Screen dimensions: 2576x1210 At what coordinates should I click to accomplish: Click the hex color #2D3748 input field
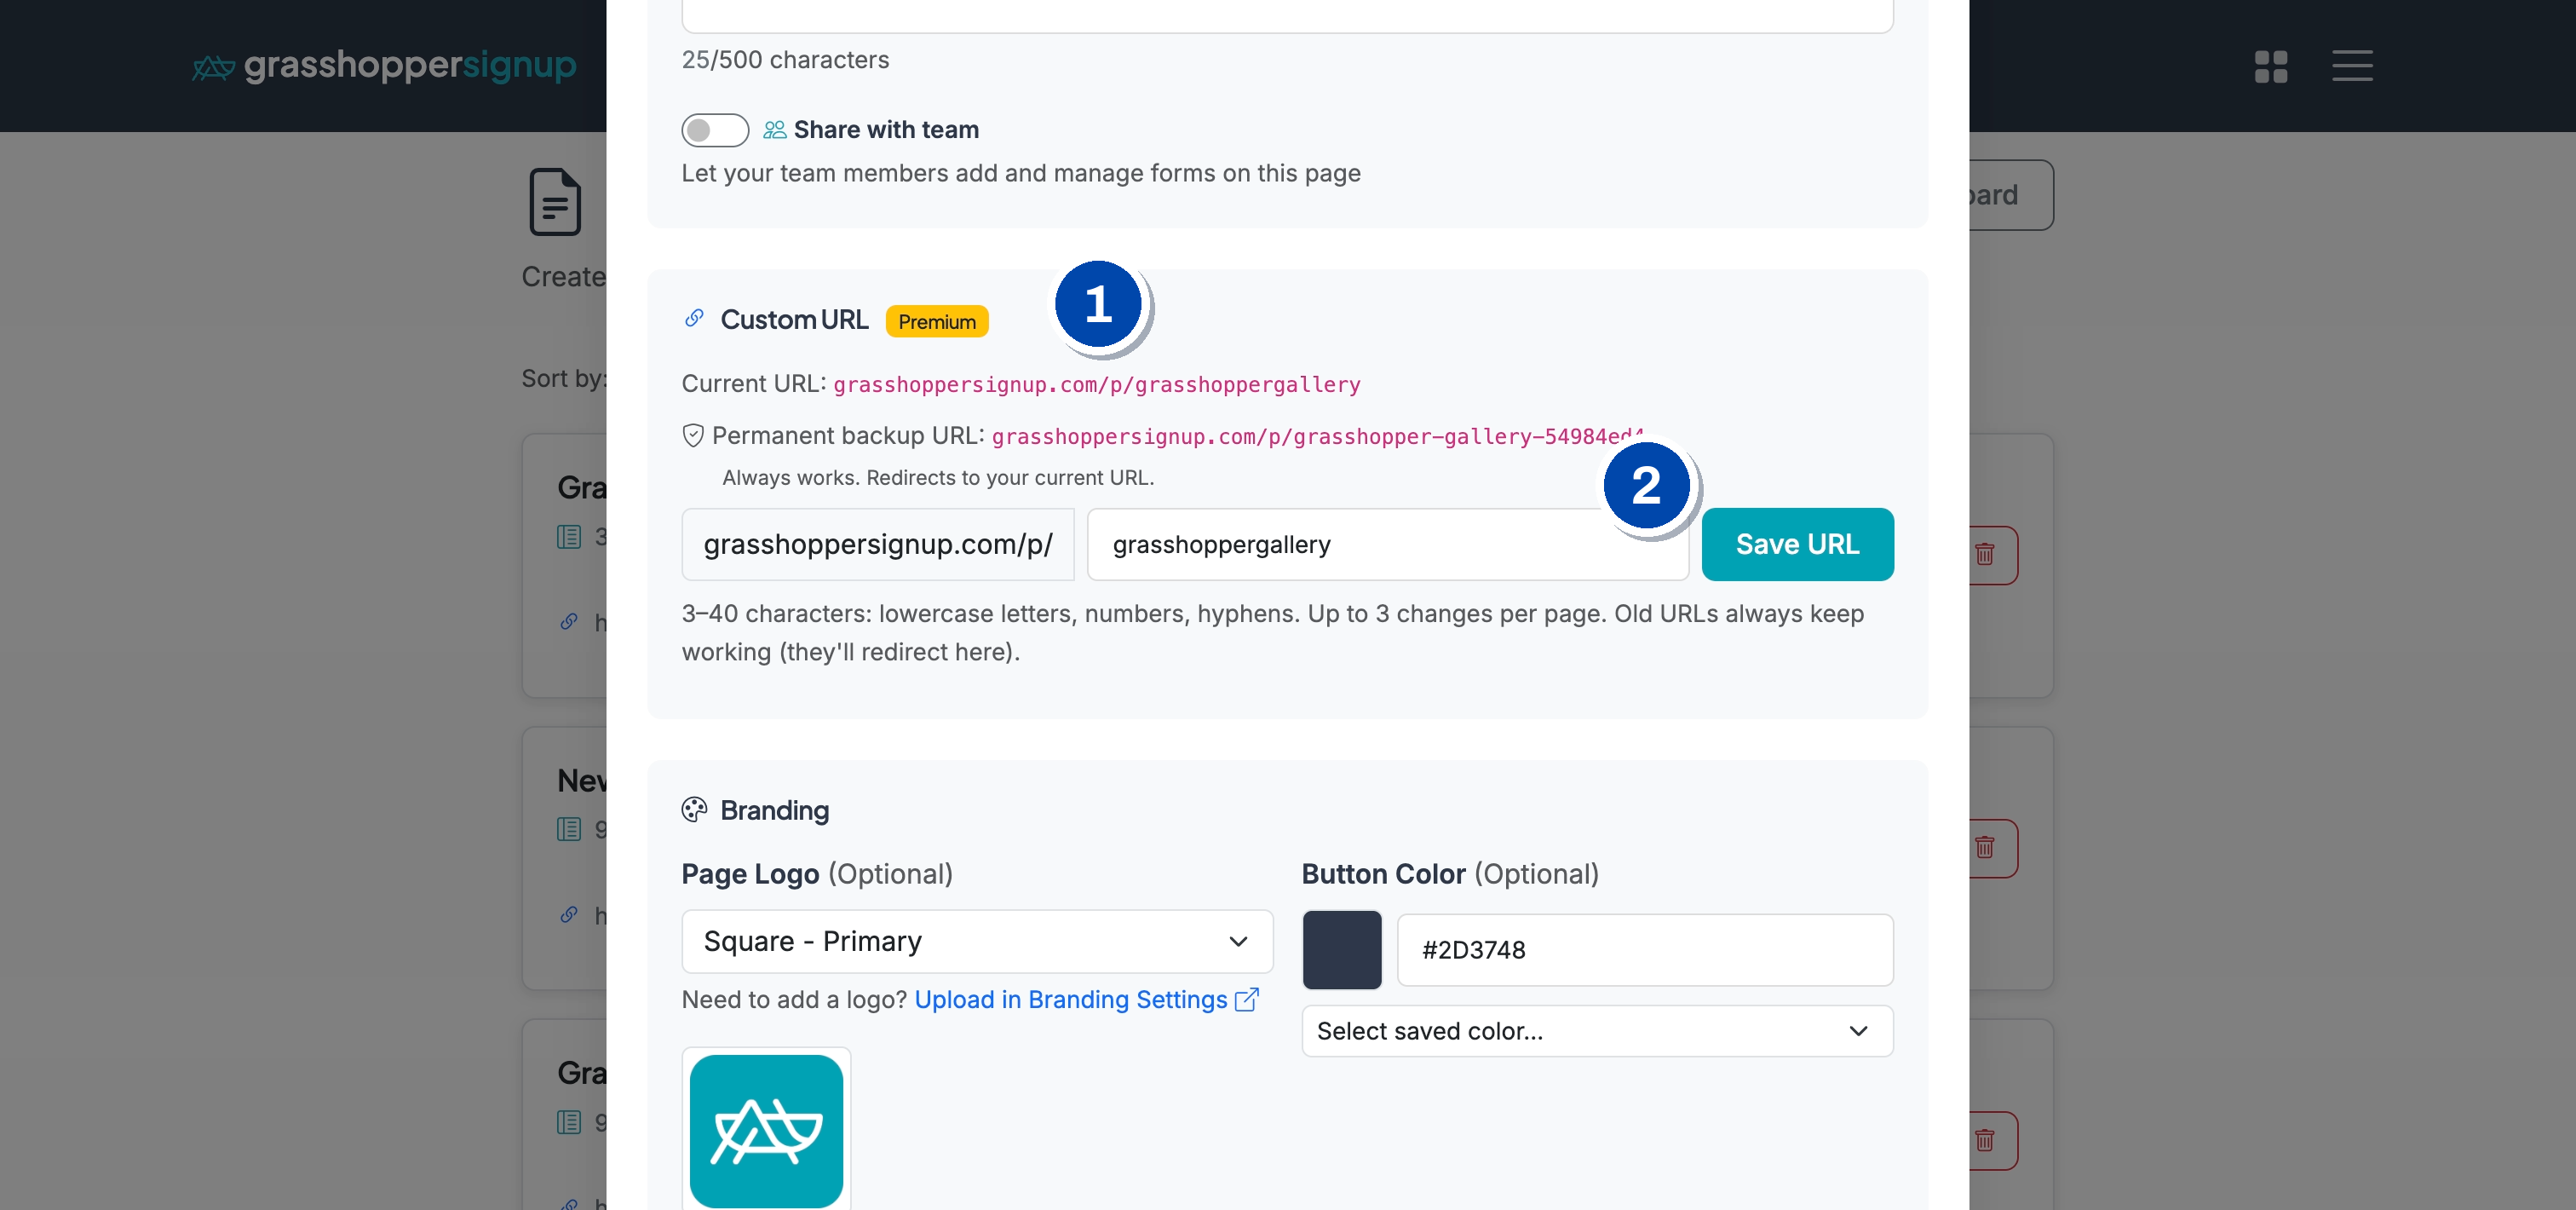(1644, 950)
